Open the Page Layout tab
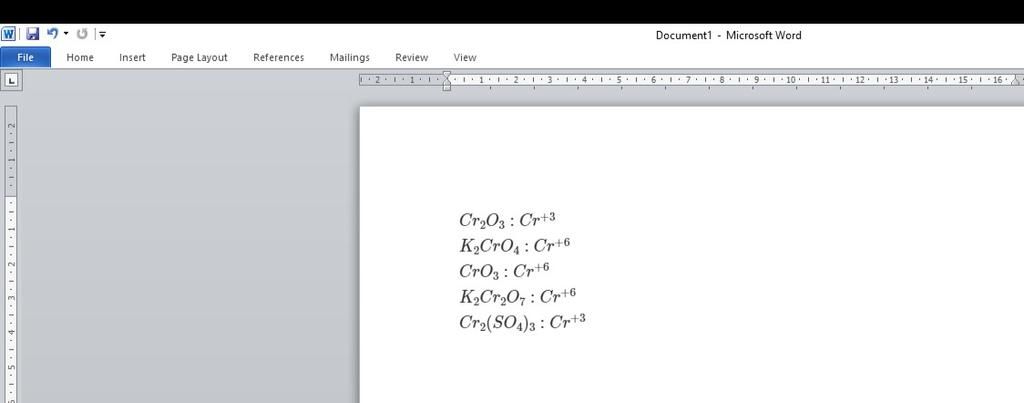The height and width of the screenshot is (403, 1024). pyautogui.click(x=199, y=57)
